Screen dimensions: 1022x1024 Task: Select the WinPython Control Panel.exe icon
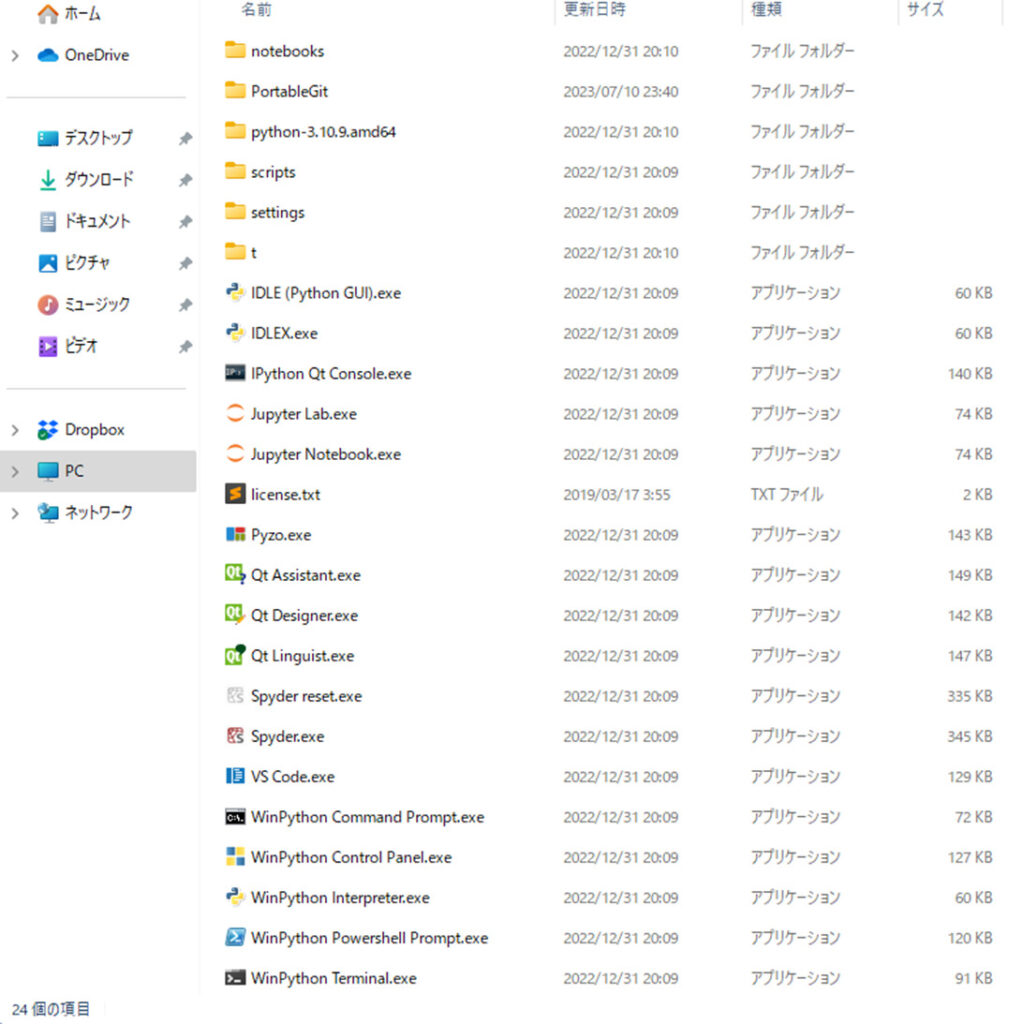[x=235, y=857]
